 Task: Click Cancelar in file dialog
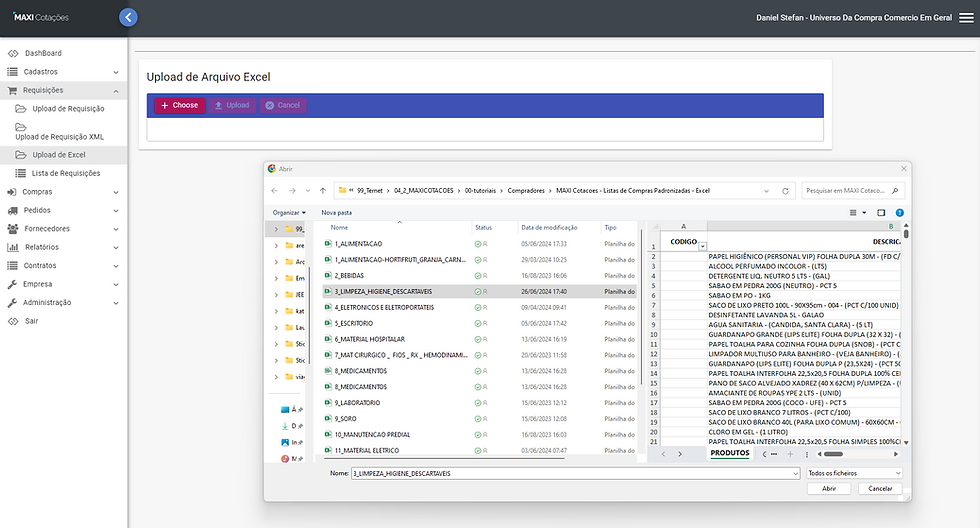coord(880,489)
